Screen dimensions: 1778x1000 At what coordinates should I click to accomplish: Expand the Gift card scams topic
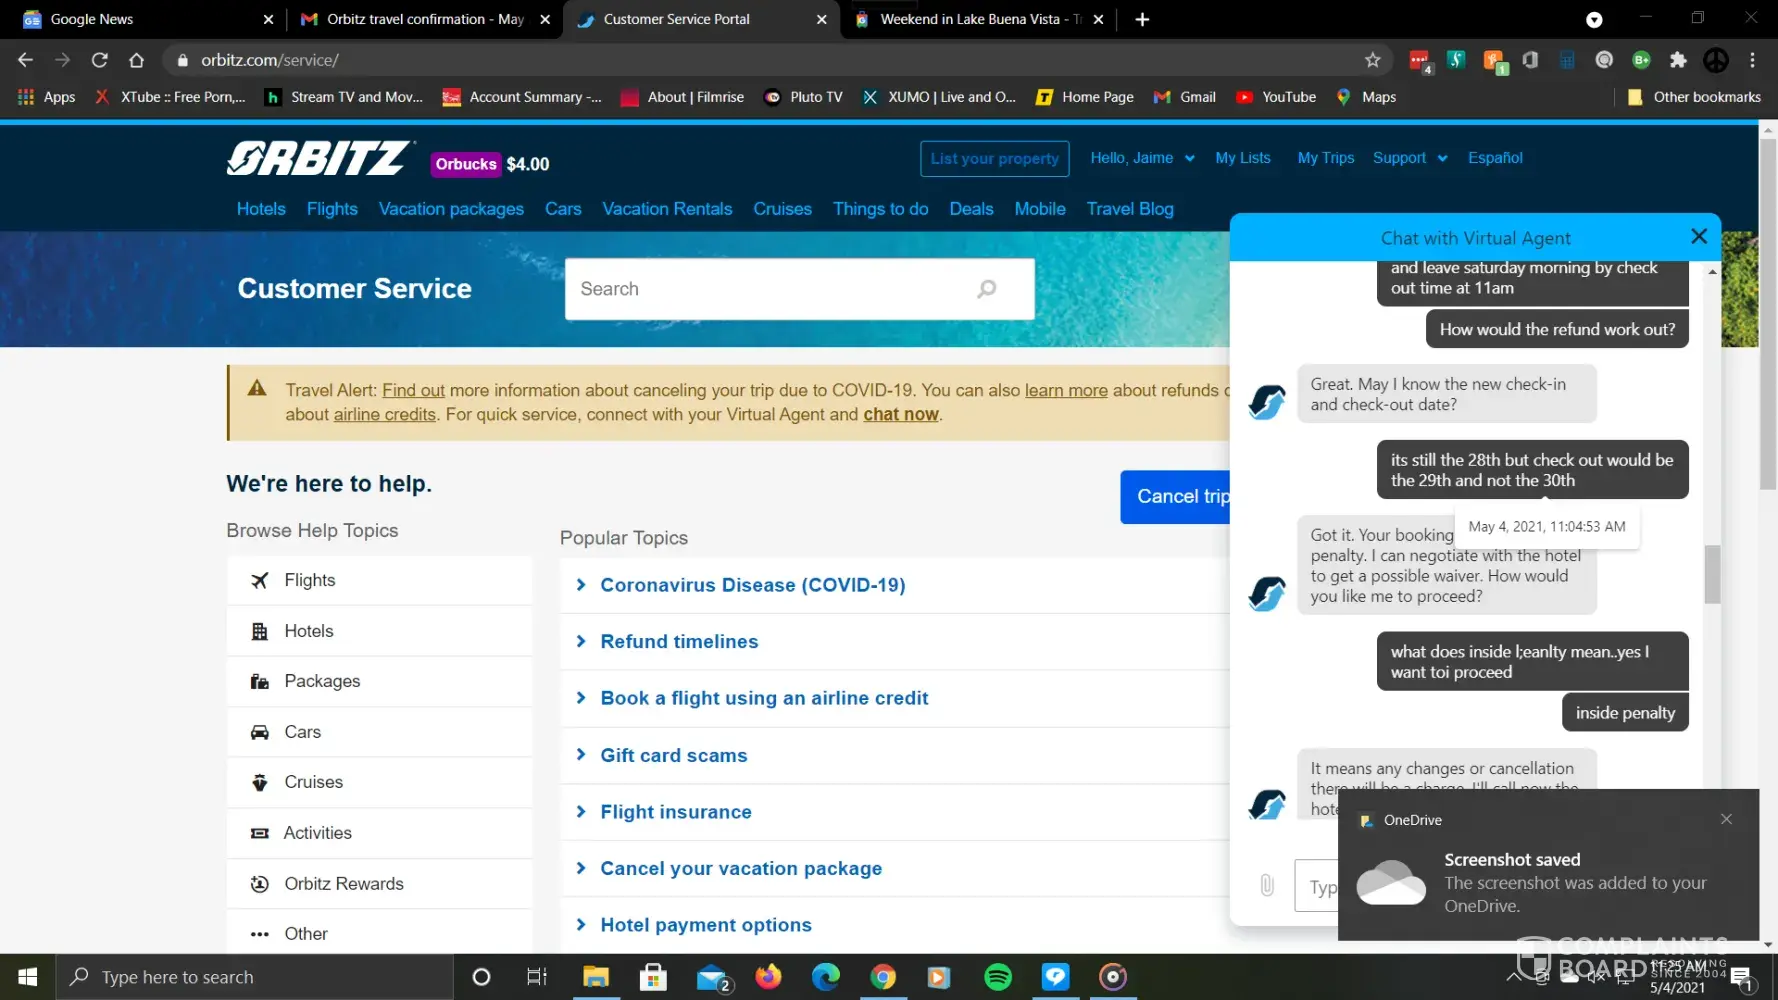tap(673, 755)
